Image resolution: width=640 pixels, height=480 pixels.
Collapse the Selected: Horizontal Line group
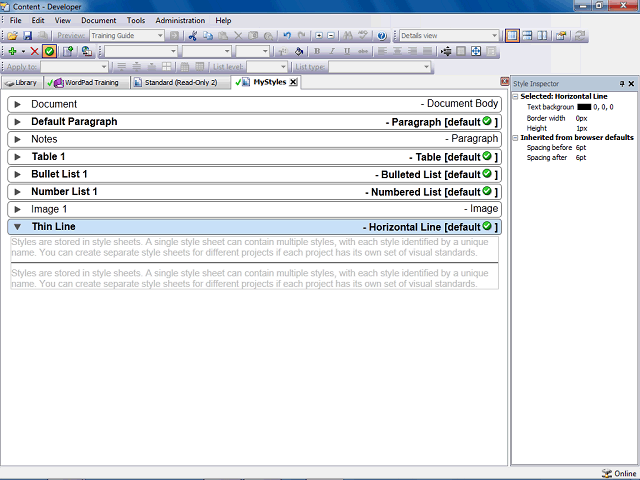coord(516,97)
